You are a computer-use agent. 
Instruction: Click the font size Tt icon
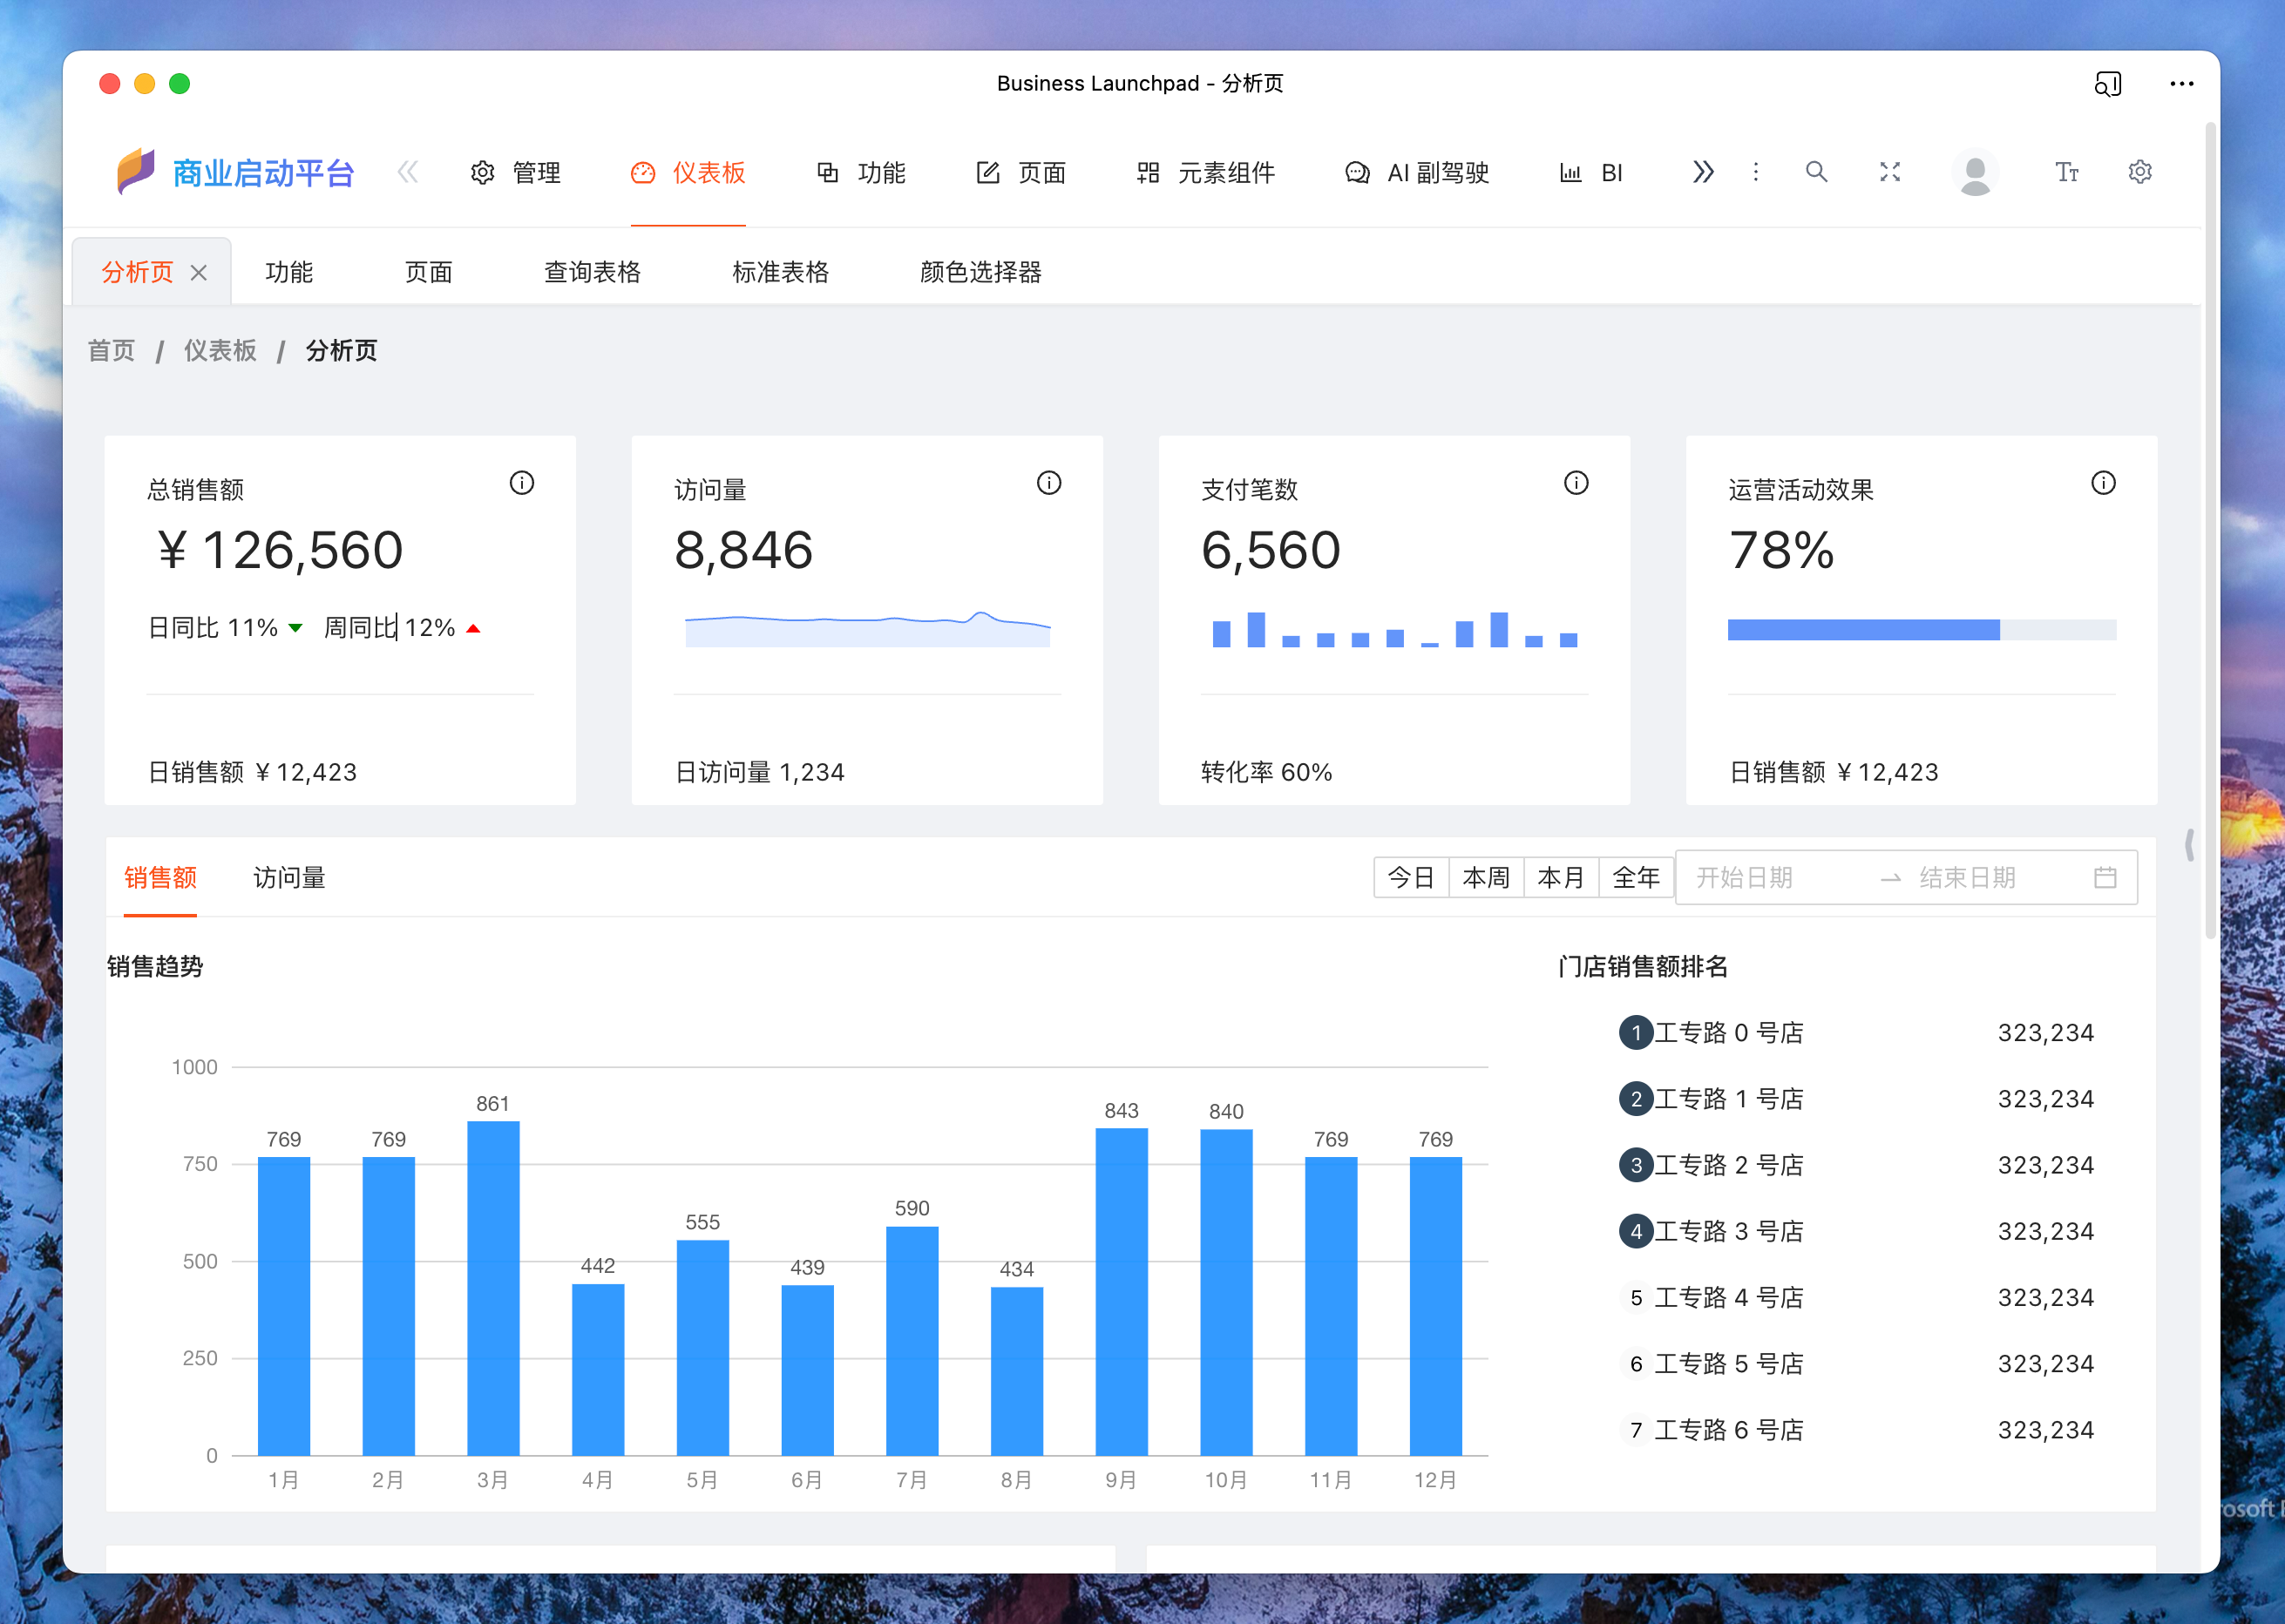(2066, 172)
